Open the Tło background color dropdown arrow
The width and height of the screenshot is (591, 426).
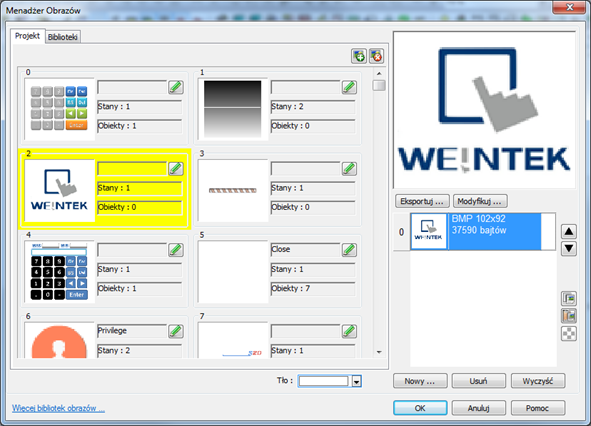tap(357, 382)
